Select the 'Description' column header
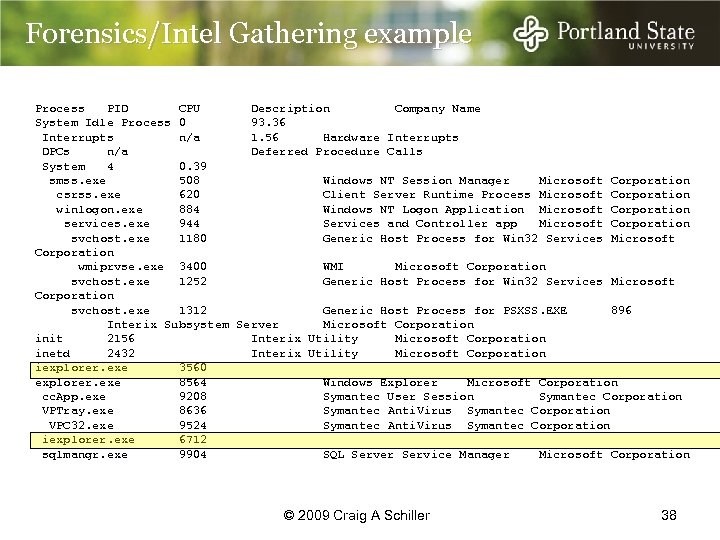The height and width of the screenshot is (540, 720). point(290,109)
